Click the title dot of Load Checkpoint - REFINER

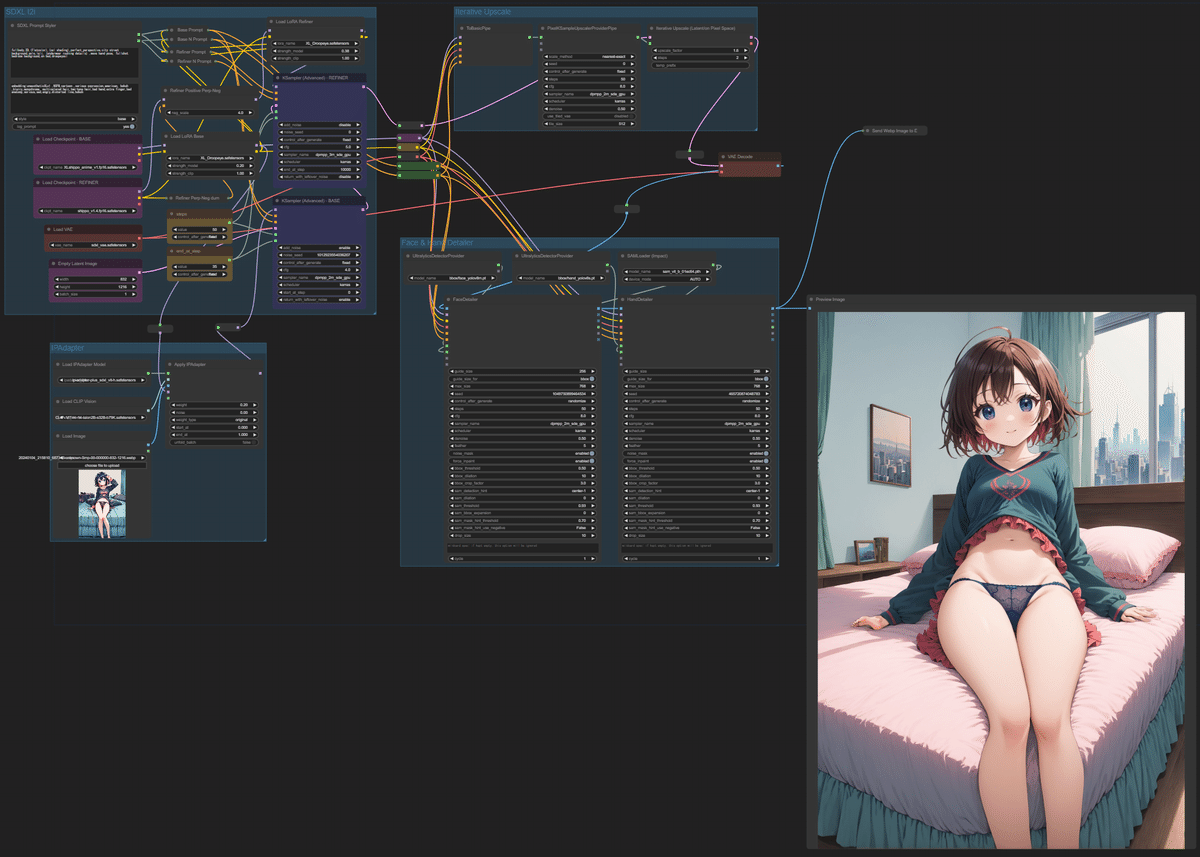tap(38, 183)
